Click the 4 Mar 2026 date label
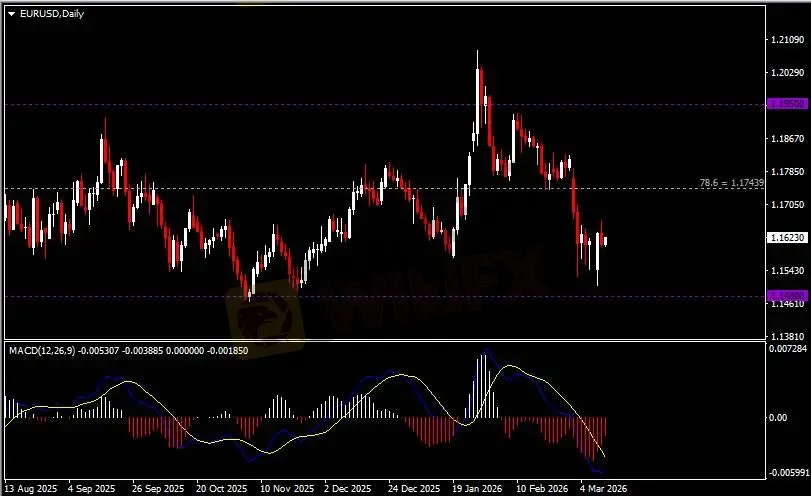811x496 pixels. (x=603, y=488)
